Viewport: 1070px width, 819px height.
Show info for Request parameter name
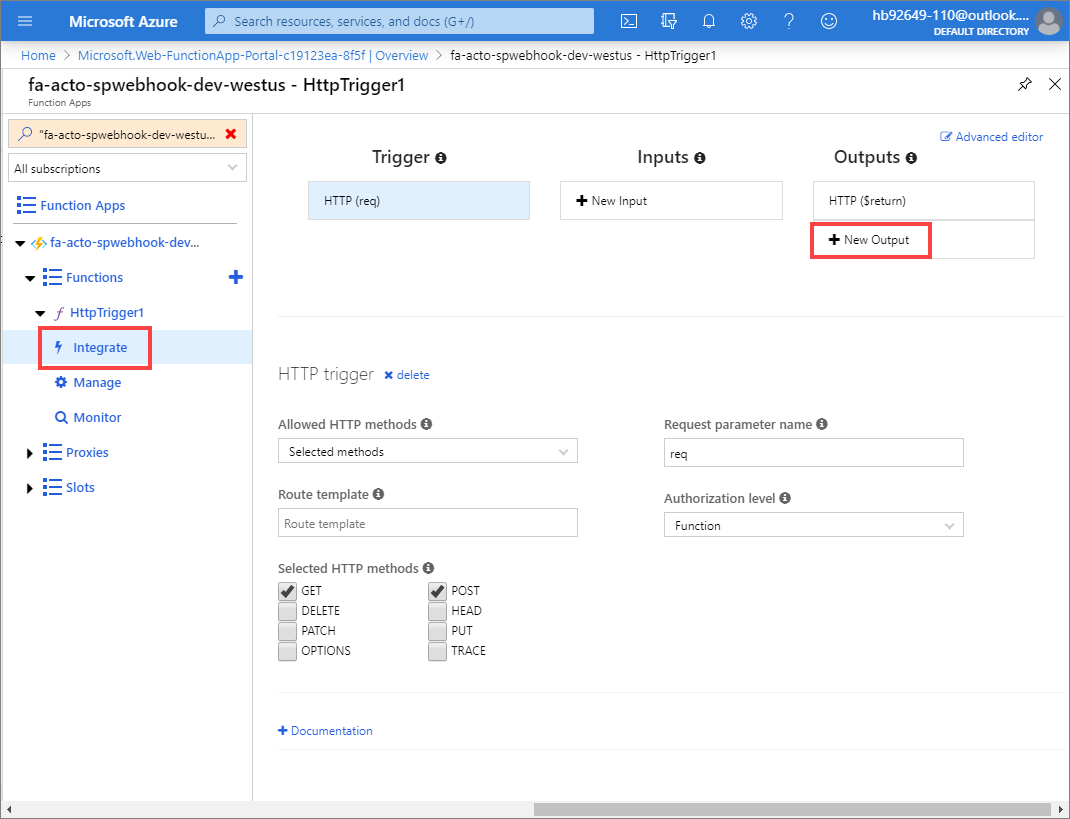(x=822, y=424)
